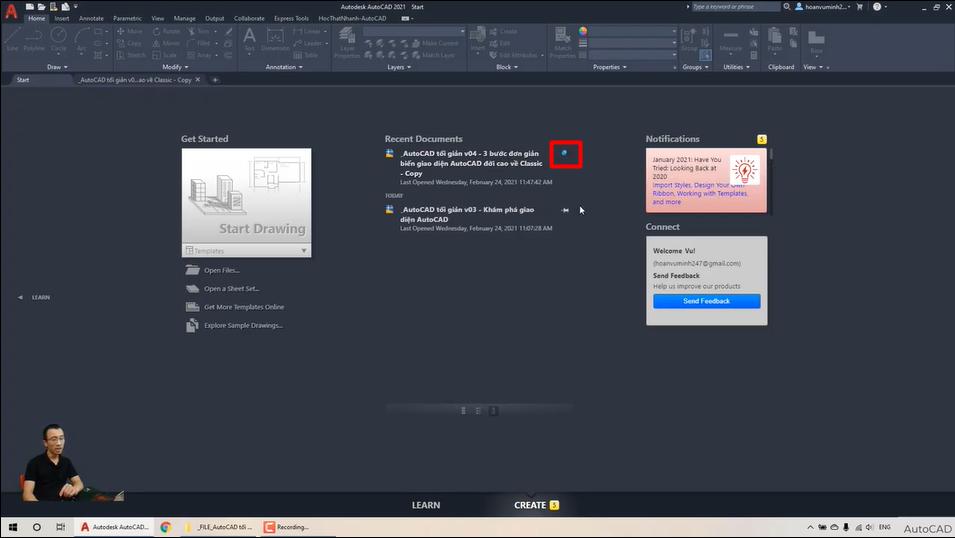Expand the Quick Access toolbar customize arrow
This screenshot has height=538, width=955.
click(76, 7)
